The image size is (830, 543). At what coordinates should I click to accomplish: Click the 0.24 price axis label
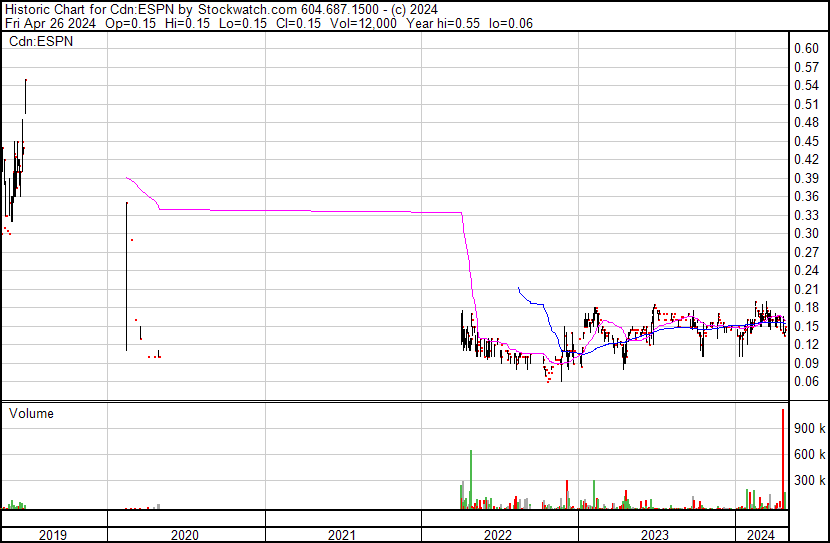(806, 270)
